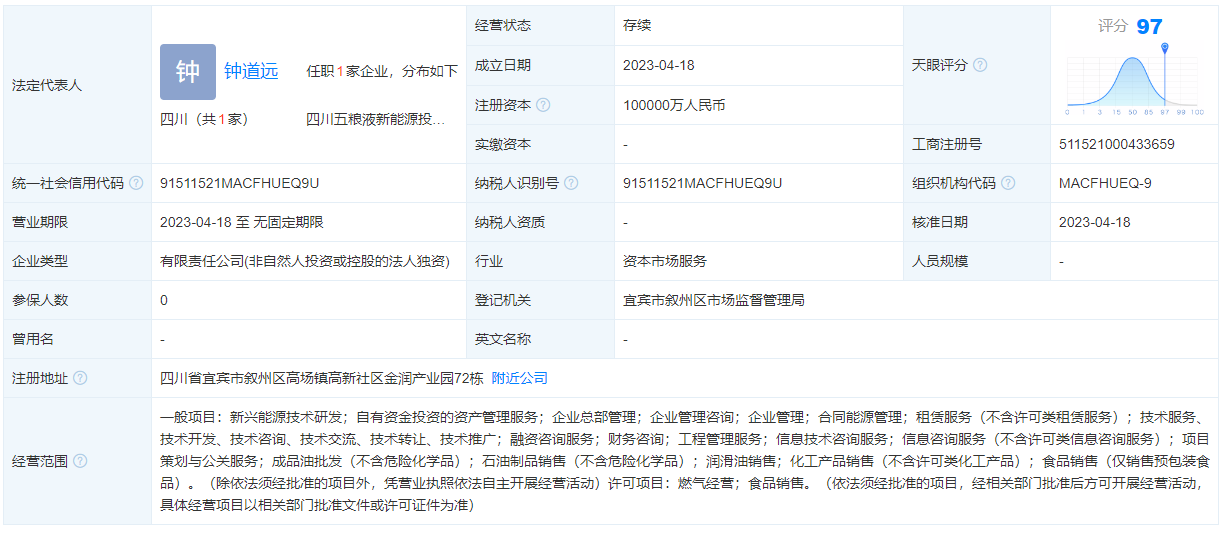Click the registered address text
The width and height of the screenshot is (1226, 535).
321,378
